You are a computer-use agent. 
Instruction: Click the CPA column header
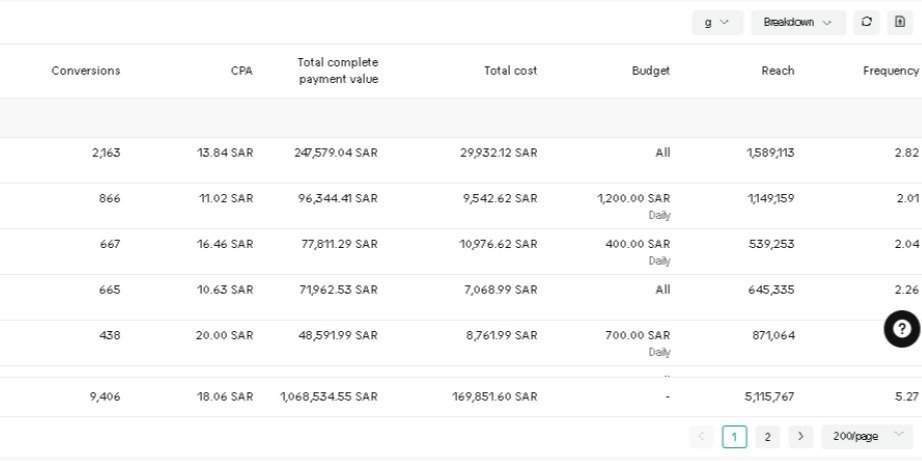coord(242,71)
